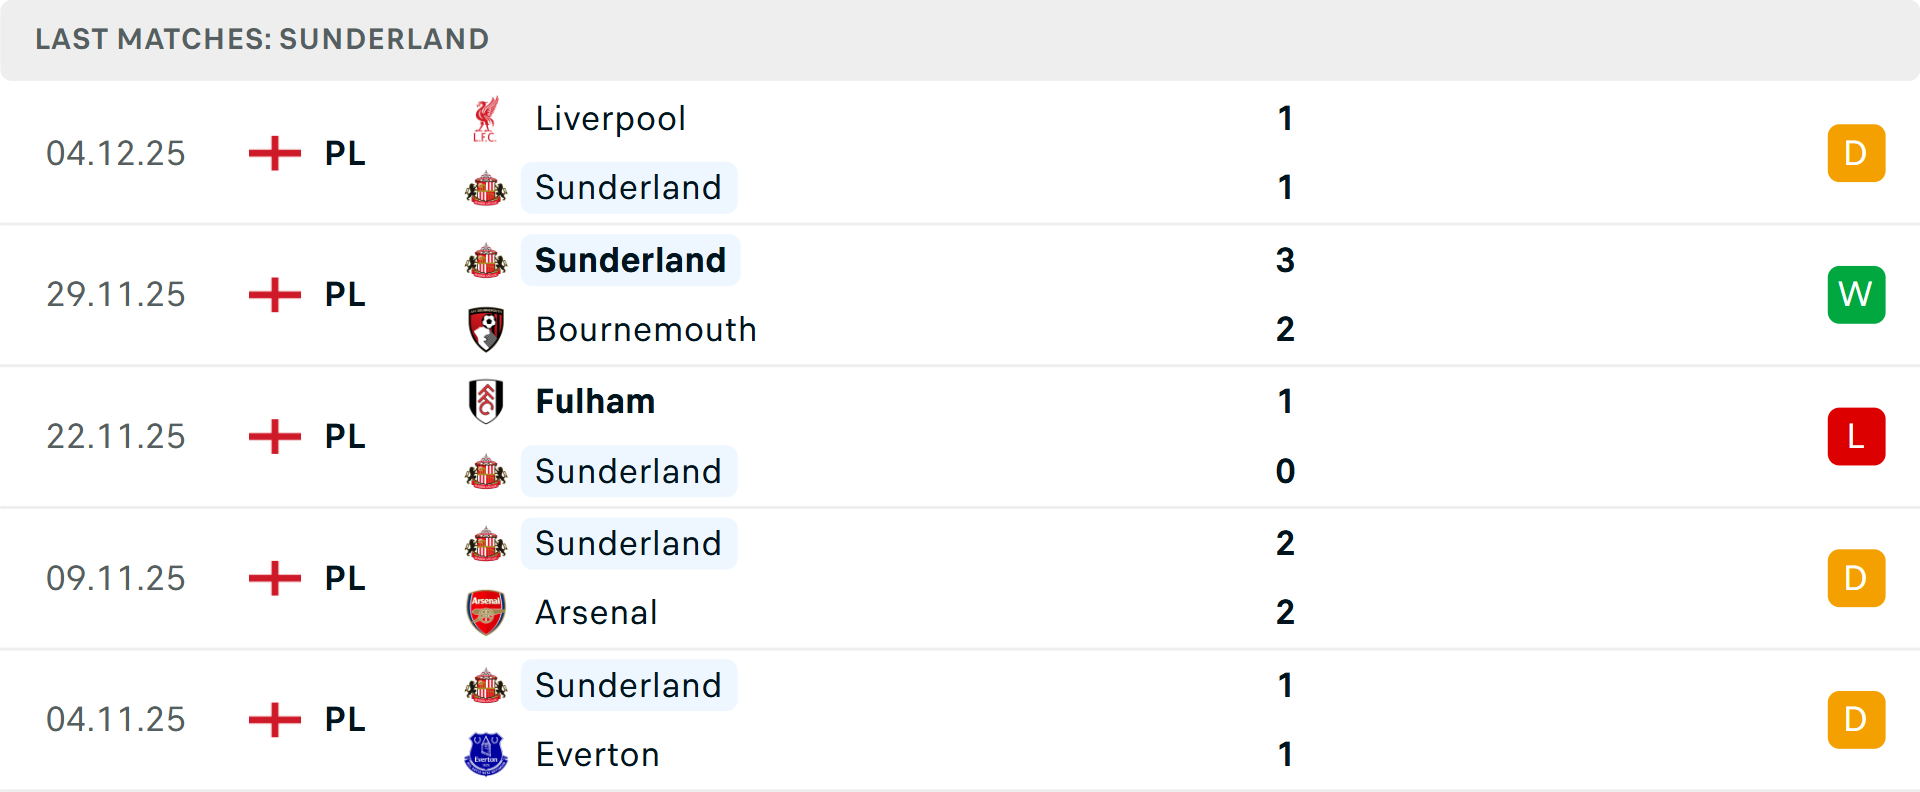Click the 04.12.25 match date
The height and width of the screenshot is (792, 1920).
point(116,153)
